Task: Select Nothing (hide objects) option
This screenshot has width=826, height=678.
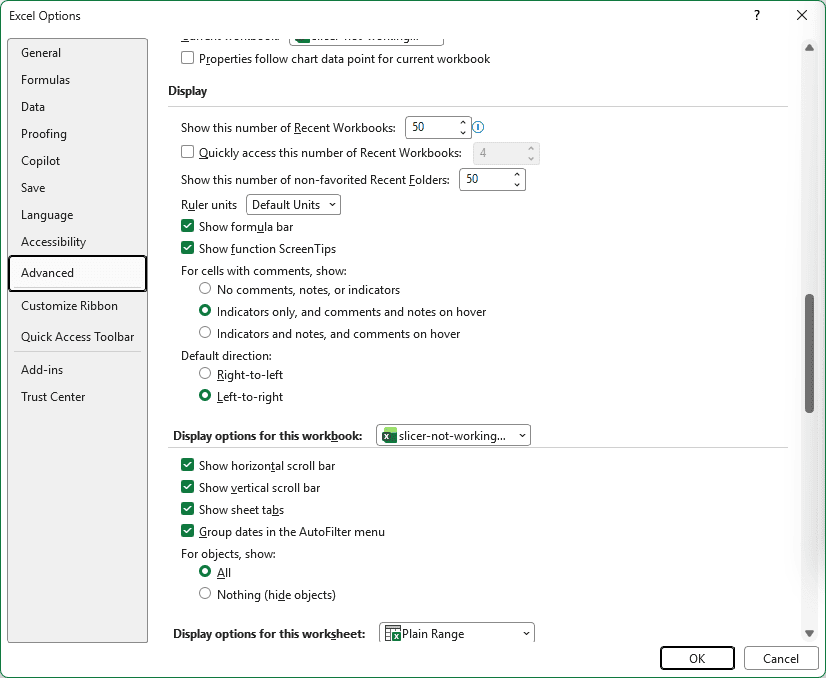Action: (x=205, y=594)
